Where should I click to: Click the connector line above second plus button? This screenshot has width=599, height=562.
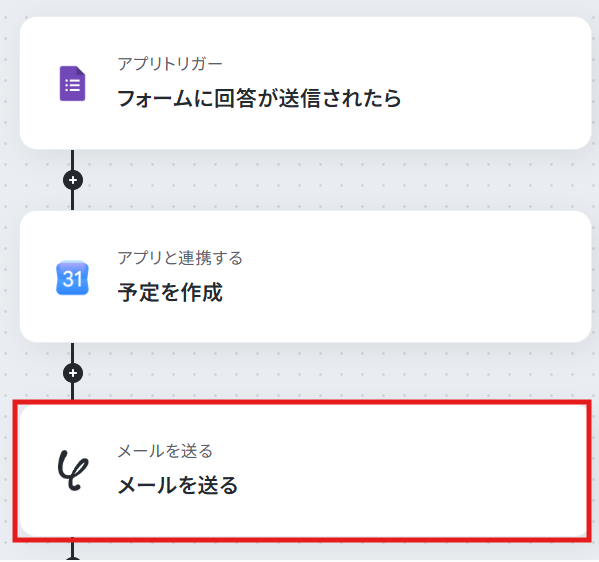73,353
